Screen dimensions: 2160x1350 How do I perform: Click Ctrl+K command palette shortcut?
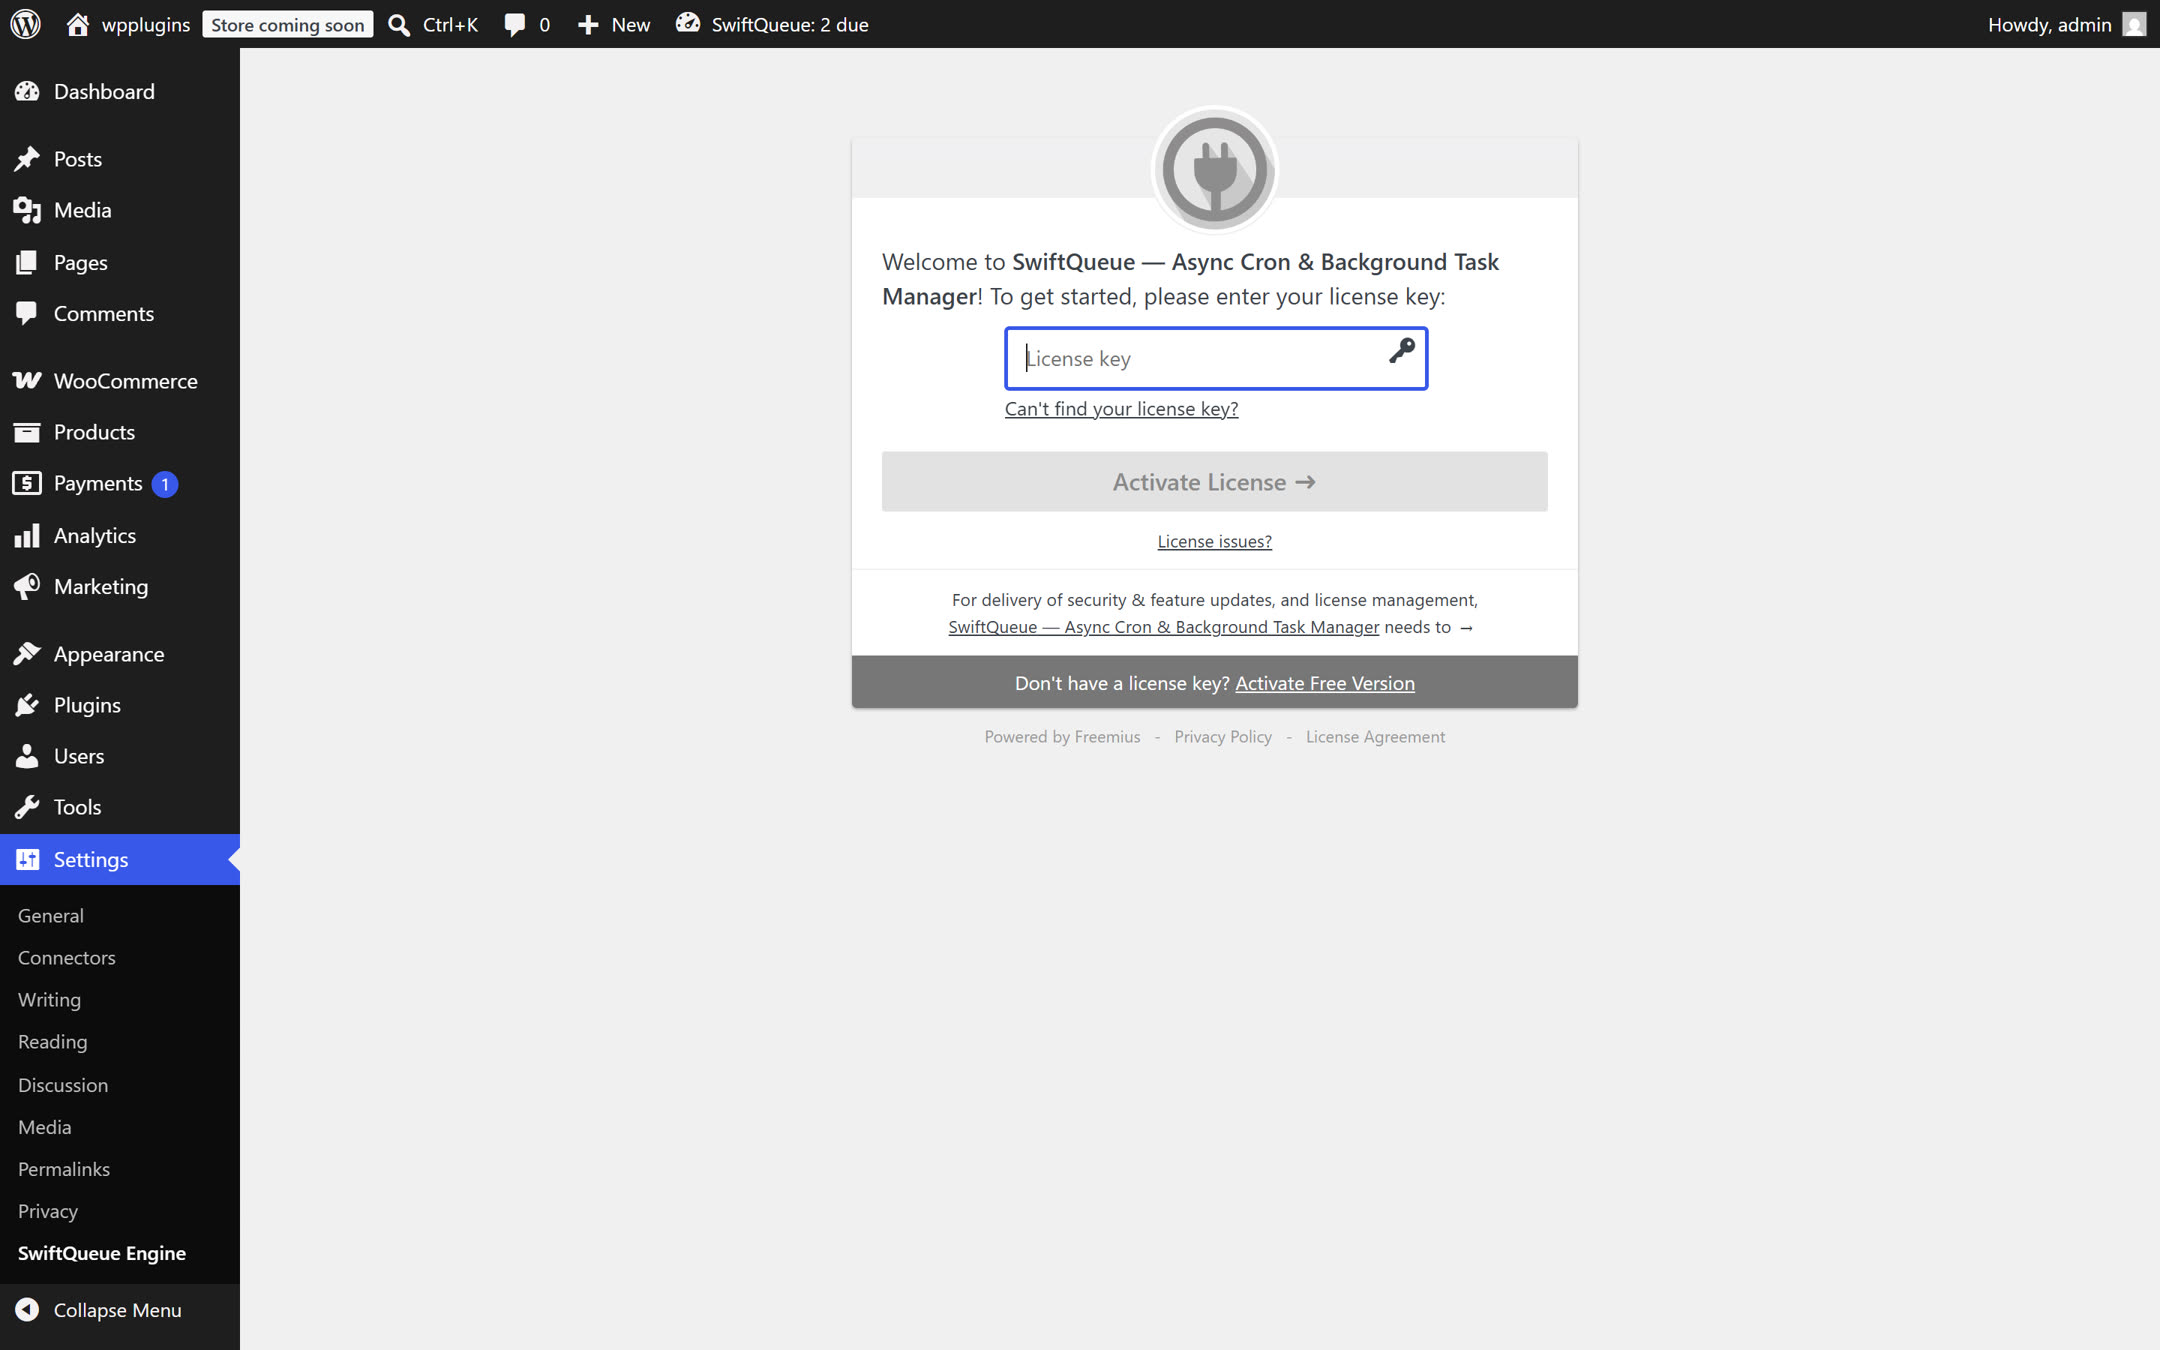pyautogui.click(x=450, y=24)
